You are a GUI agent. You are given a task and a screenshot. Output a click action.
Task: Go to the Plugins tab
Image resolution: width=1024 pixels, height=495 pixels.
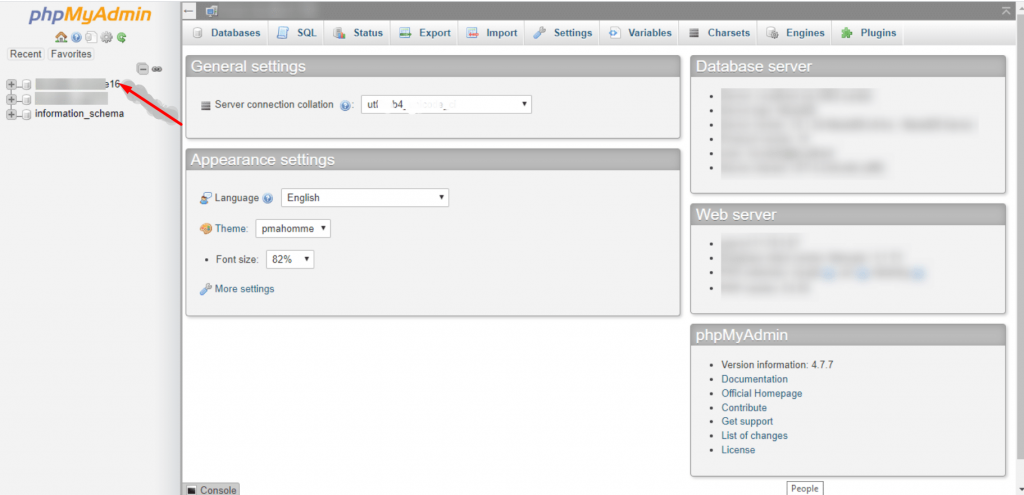coord(868,33)
